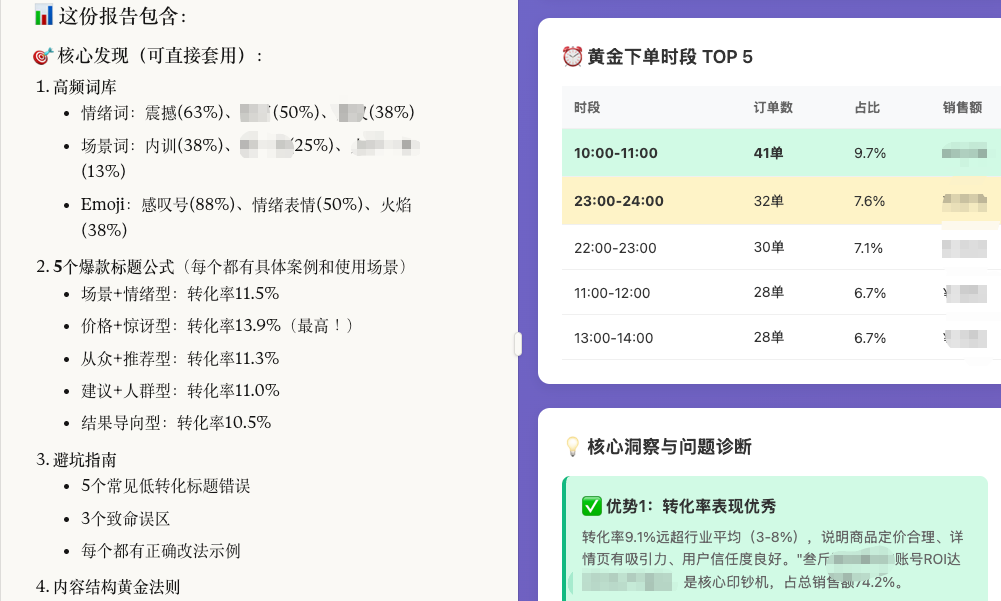
Task: Click the 22:00-23:00 time slot cell
Action: (615, 248)
